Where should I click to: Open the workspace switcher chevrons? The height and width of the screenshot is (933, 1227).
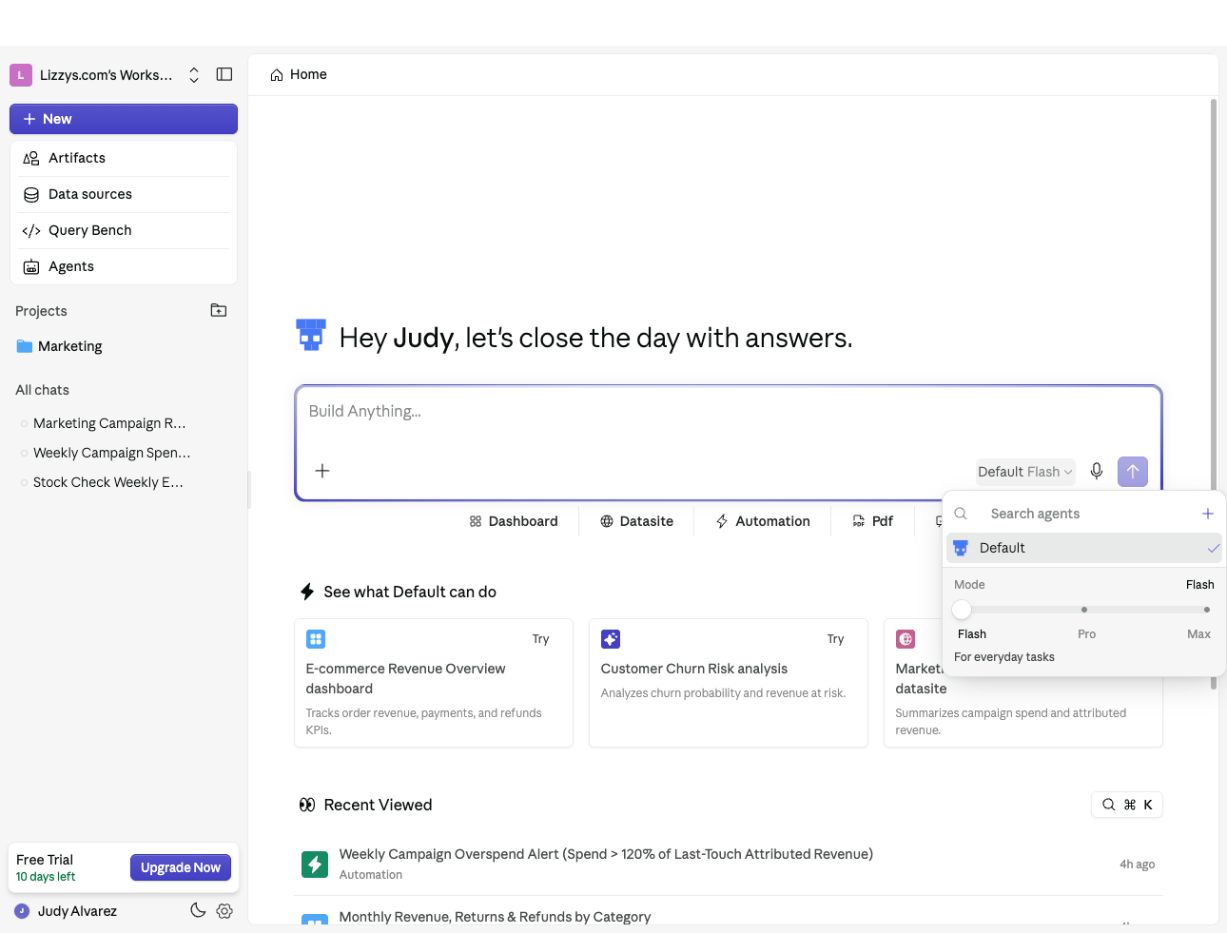coord(194,75)
